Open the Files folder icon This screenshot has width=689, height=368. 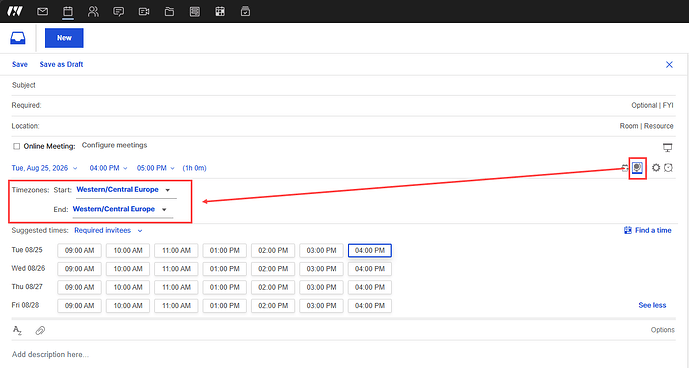click(x=169, y=11)
